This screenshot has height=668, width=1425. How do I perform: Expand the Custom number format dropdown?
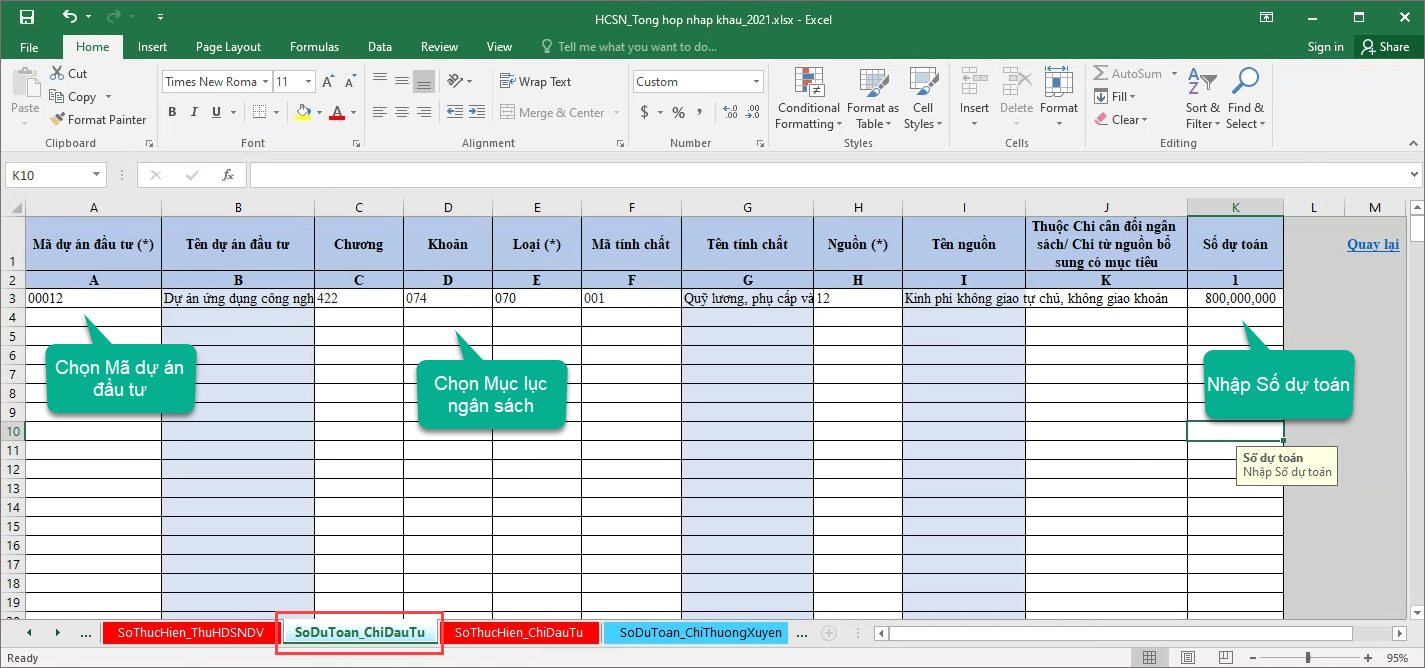point(756,82)
